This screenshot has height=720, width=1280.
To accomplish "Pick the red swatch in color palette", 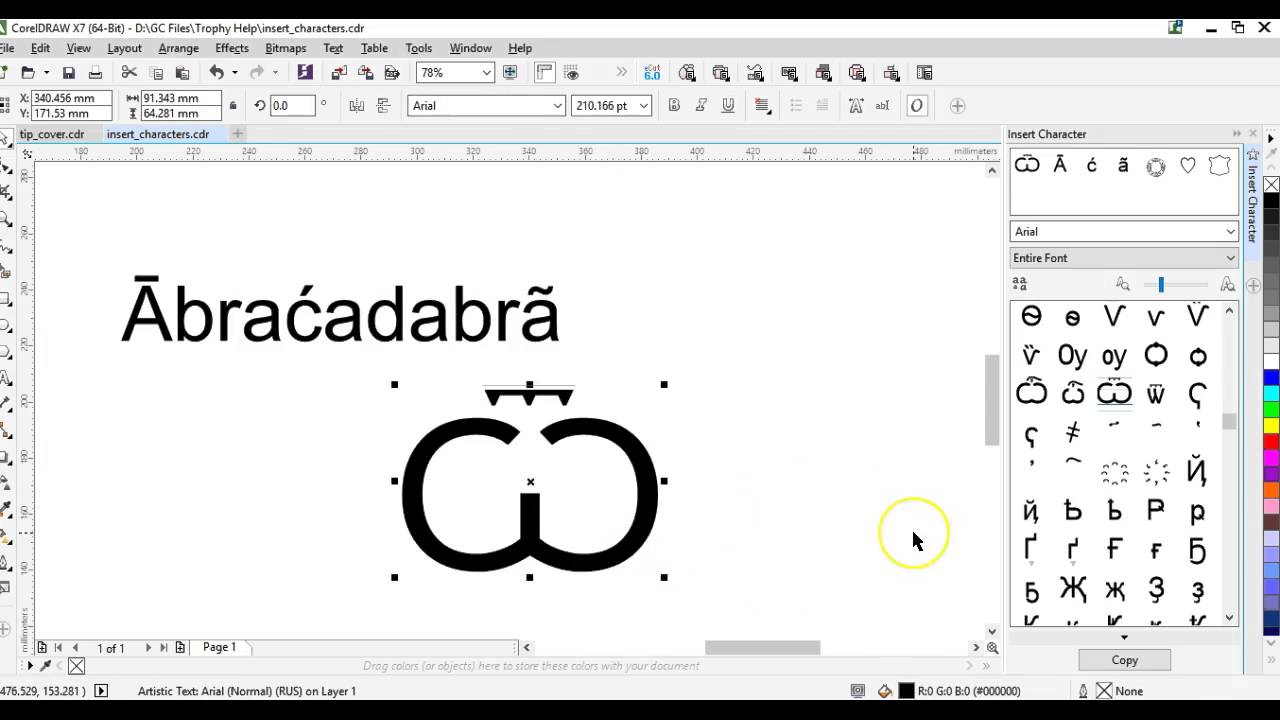I will pos(1271,442).
